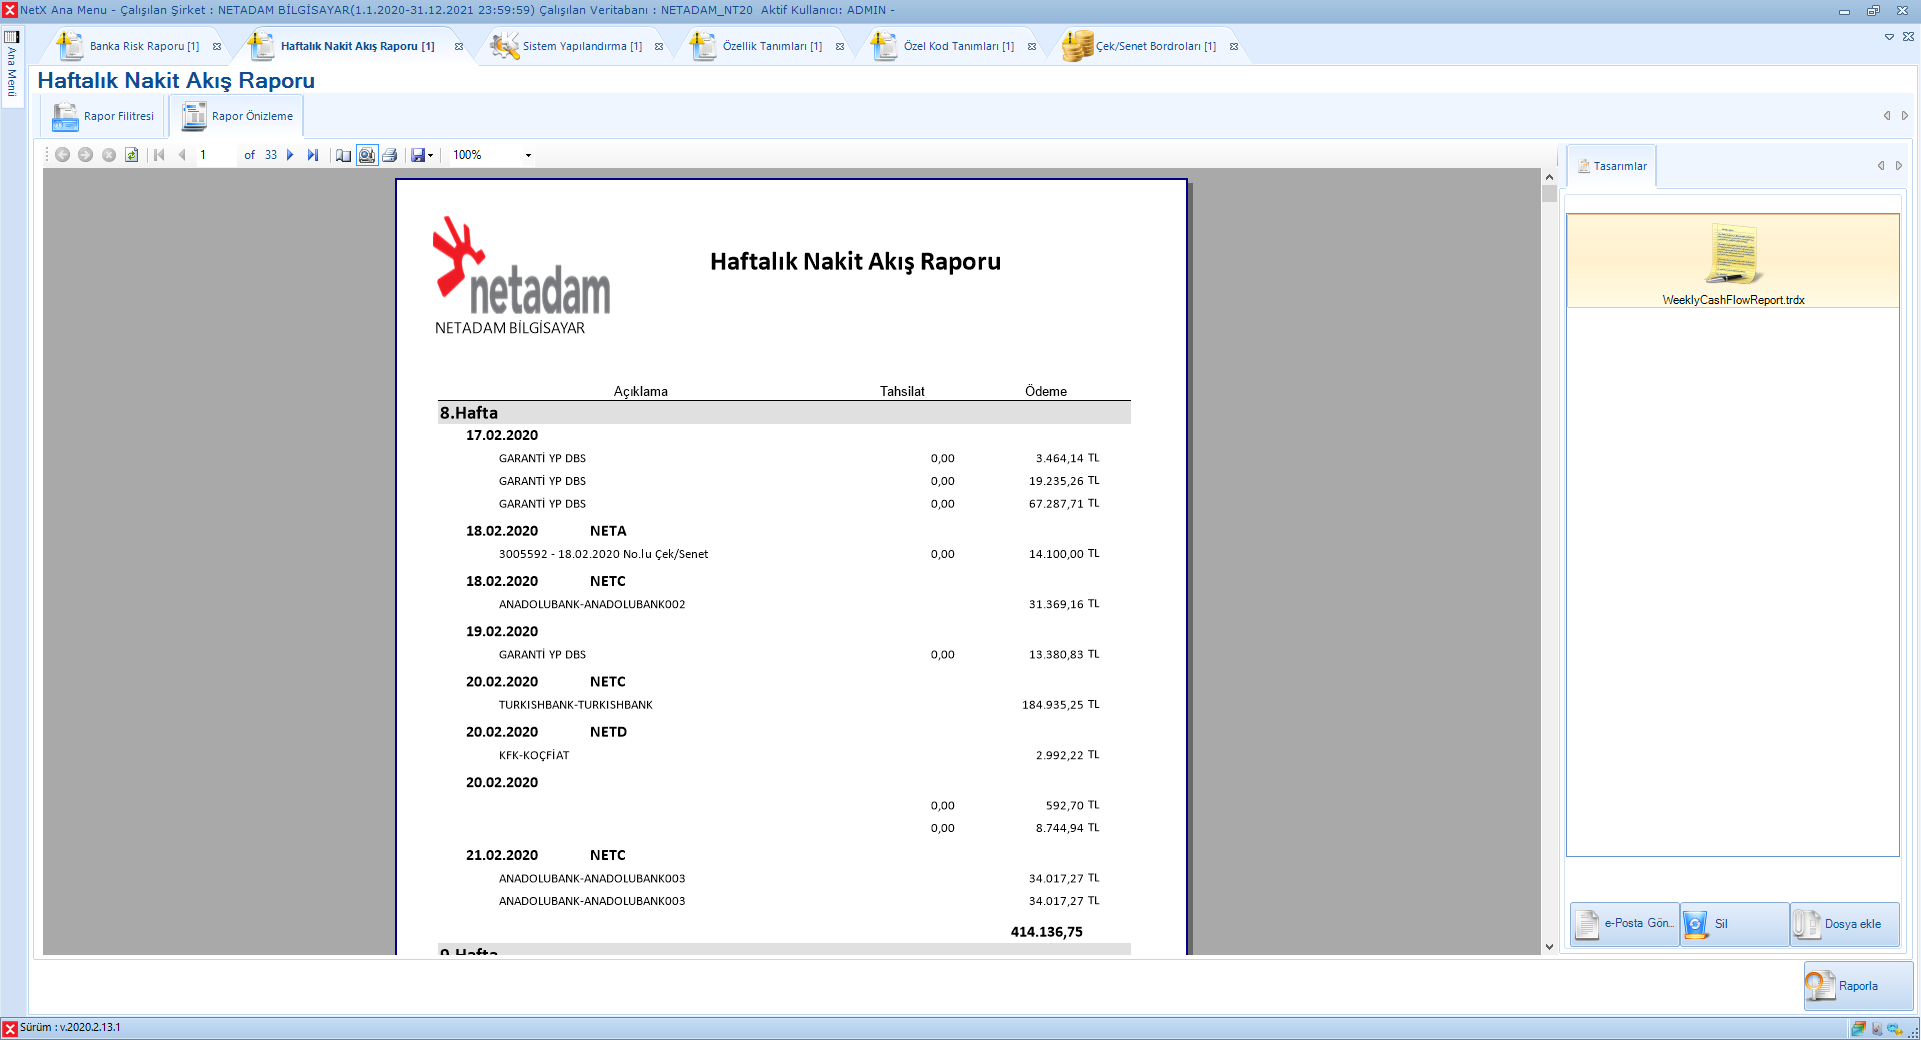The image size is (1921, 1040).
Task: Click the total page count 33
Action: pos(271,155)
